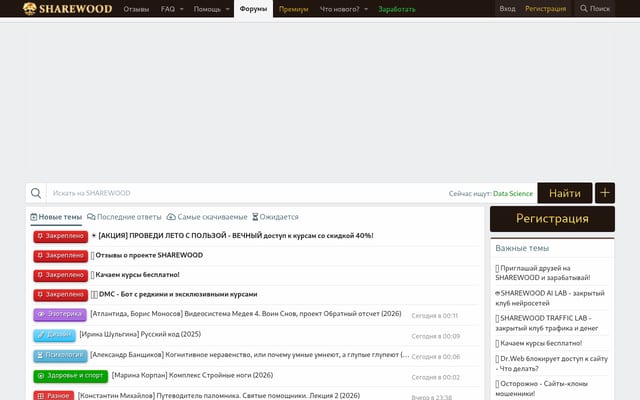Image resolution: width=640 pixels, height=400 pixels.
Task: Open Отзывы о проекте SHAREWOOD topic
Action: coord(149,255)
